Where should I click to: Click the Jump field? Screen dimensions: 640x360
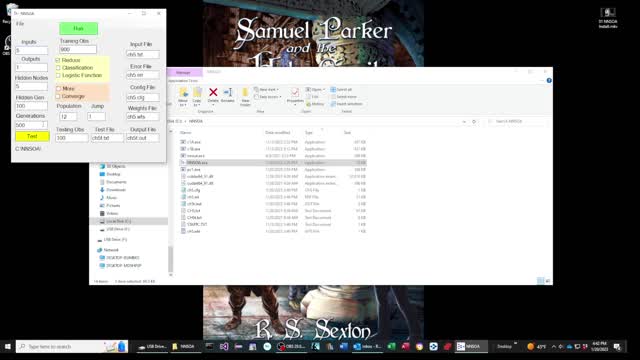coord(96,117)
